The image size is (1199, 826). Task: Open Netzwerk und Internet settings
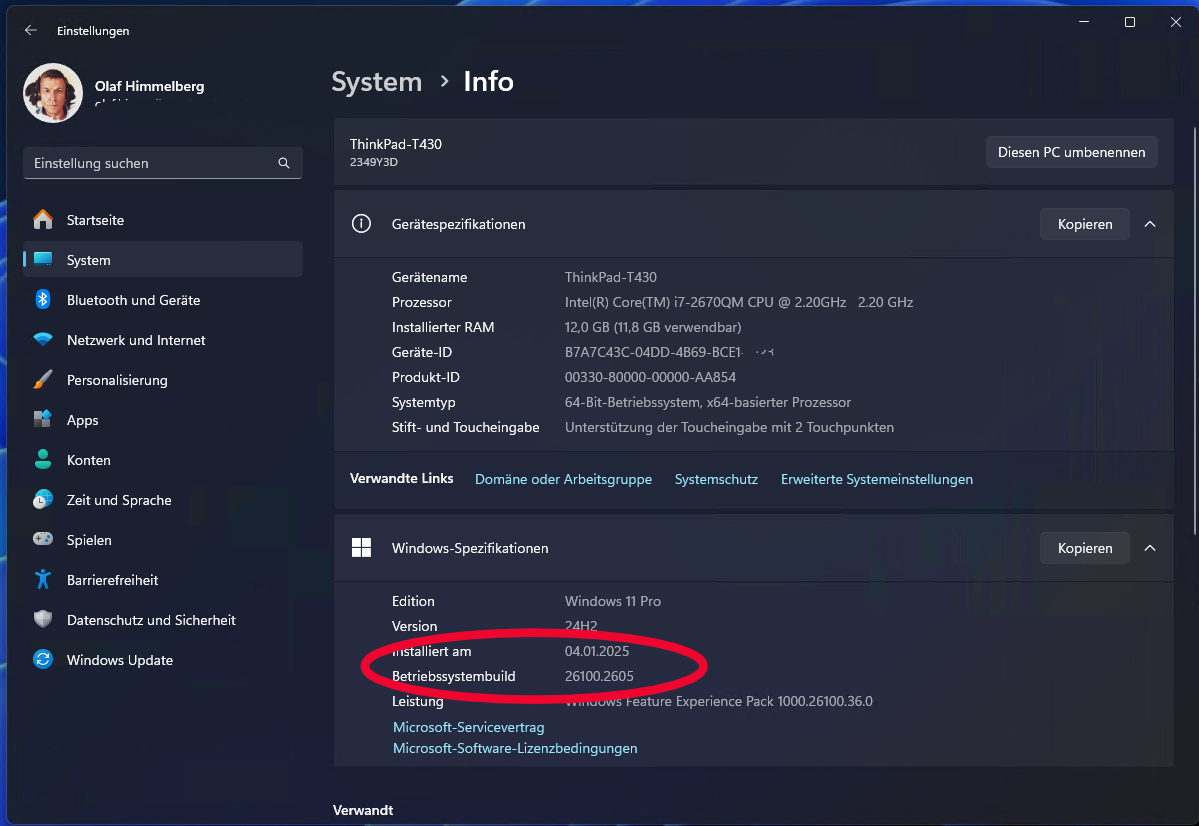(x=163, y=340)
